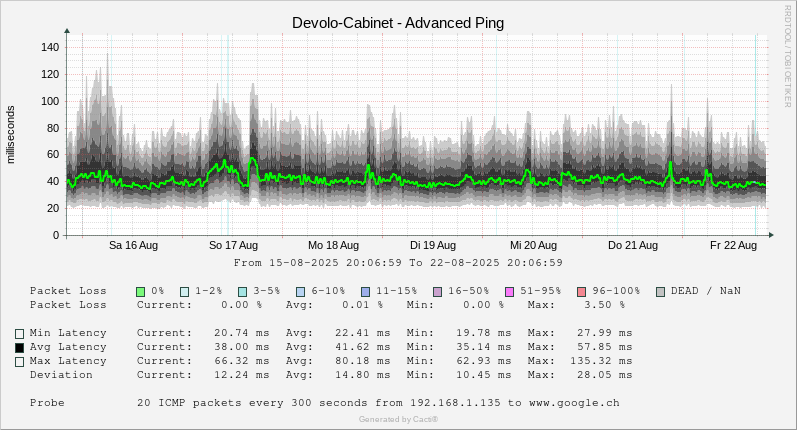Viewport: 797px width, 430px height.
Task: Click the 3-5% packet loss swatch
Action: click(x=242, y=292)
